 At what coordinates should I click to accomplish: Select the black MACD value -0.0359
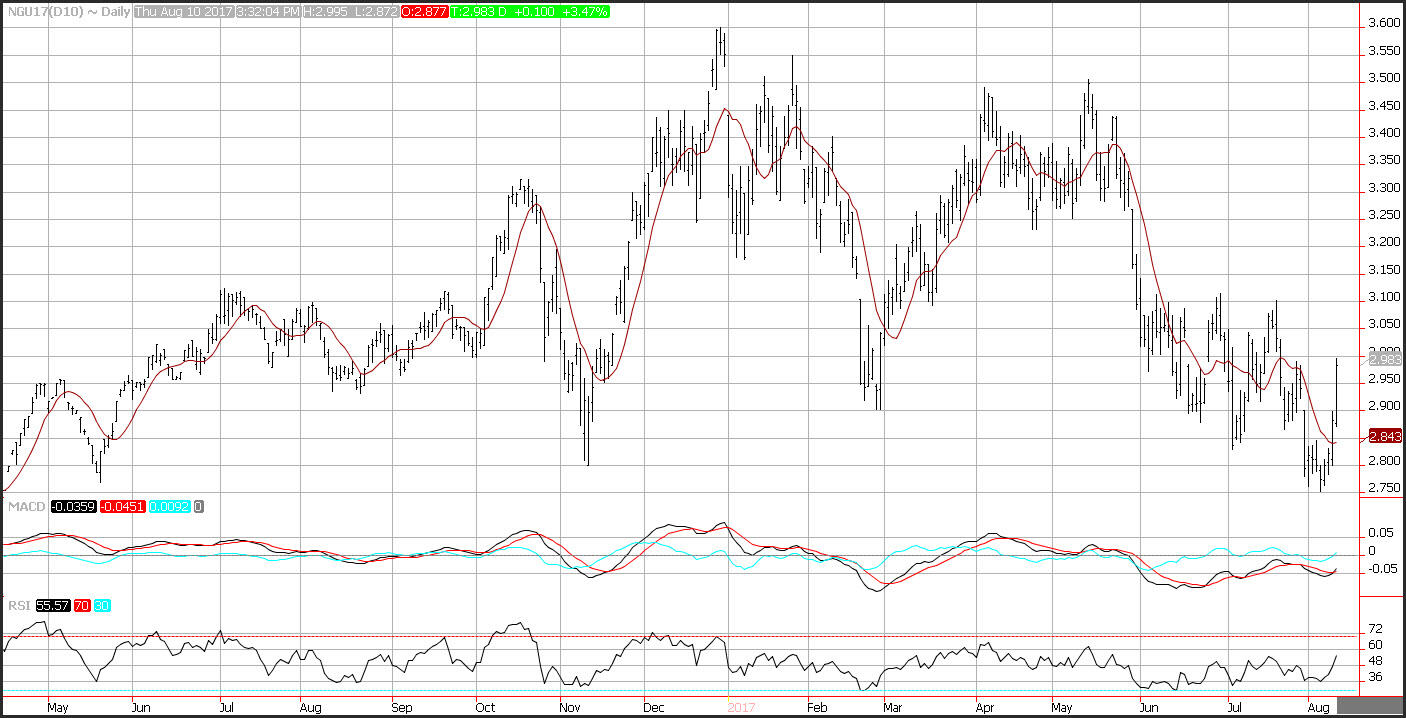point(74,507)
